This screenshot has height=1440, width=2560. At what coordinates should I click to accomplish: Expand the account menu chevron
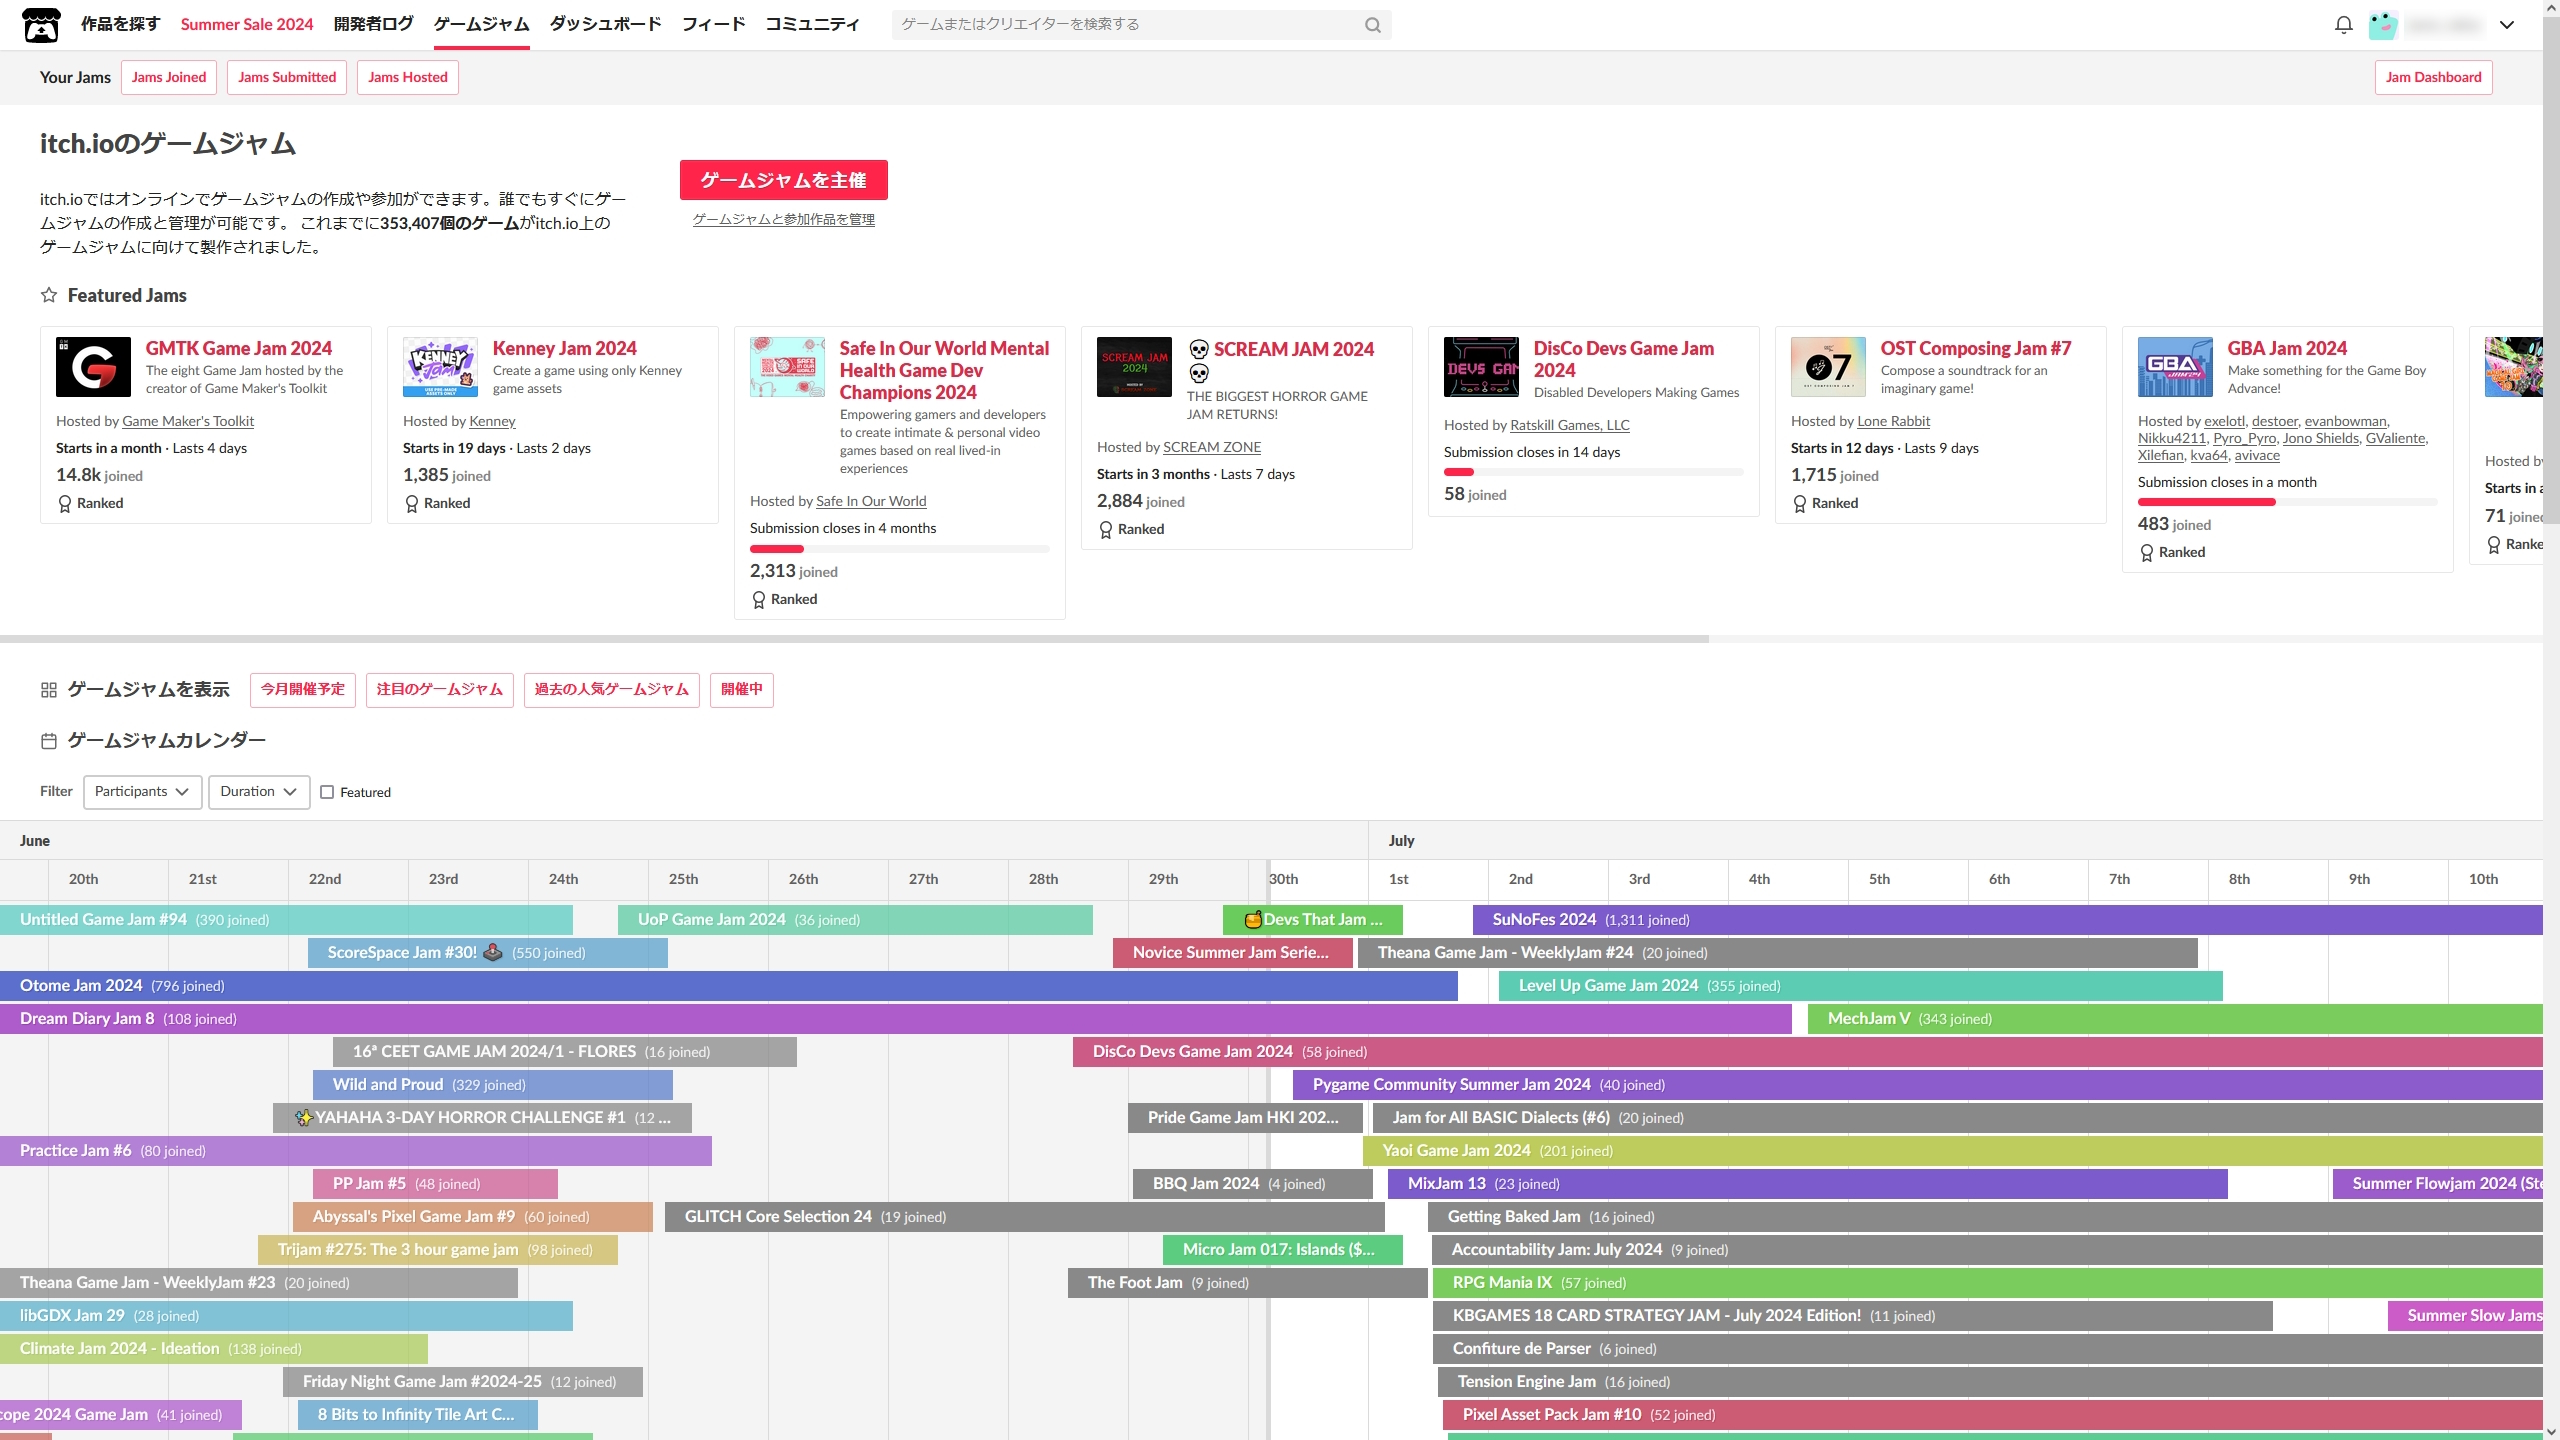point(2506,25)
